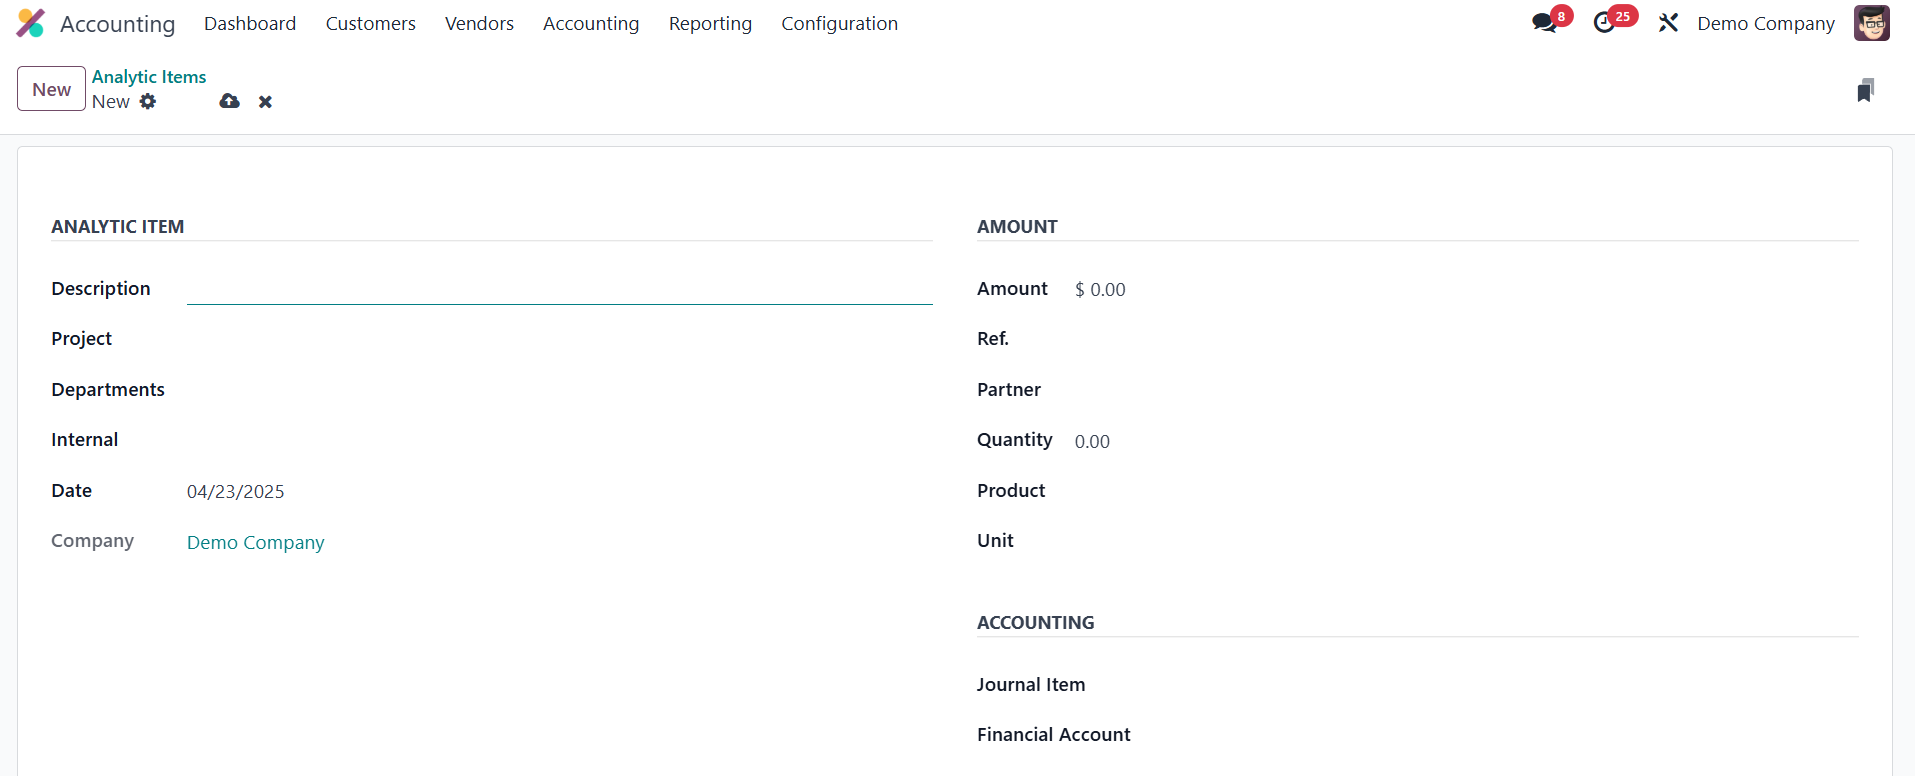Open the user avatar menu
This screenshot has width=1915, height=776.
(1871, 23)
